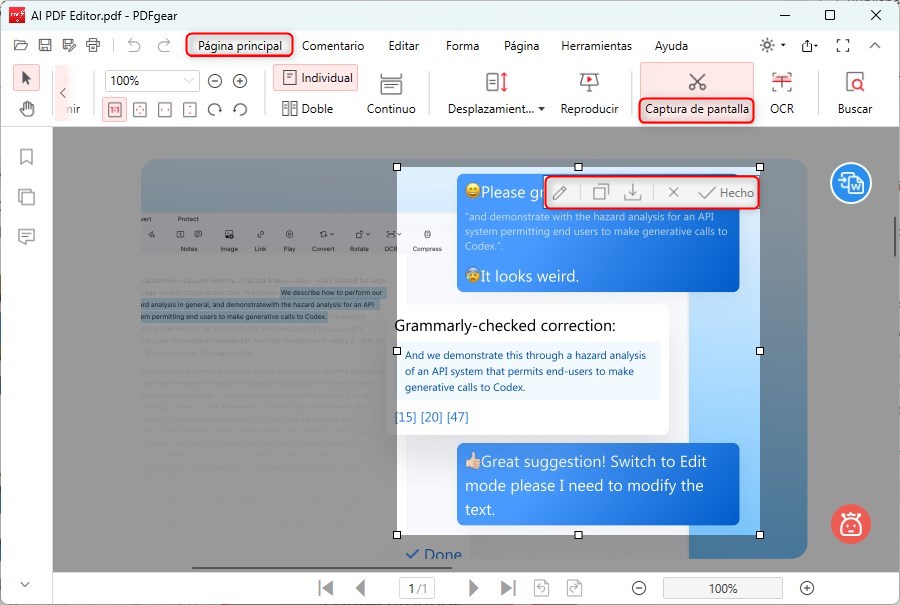900x605 pixels.
Task: Click the page number field showing 1/1
Action: (x=418, y=588)
